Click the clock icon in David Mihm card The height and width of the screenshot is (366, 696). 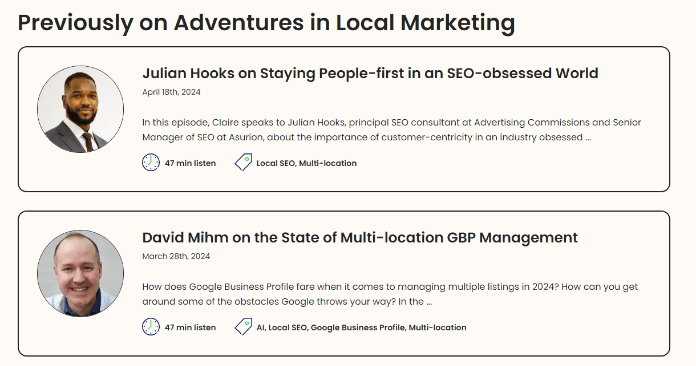[x=151, y=327]
